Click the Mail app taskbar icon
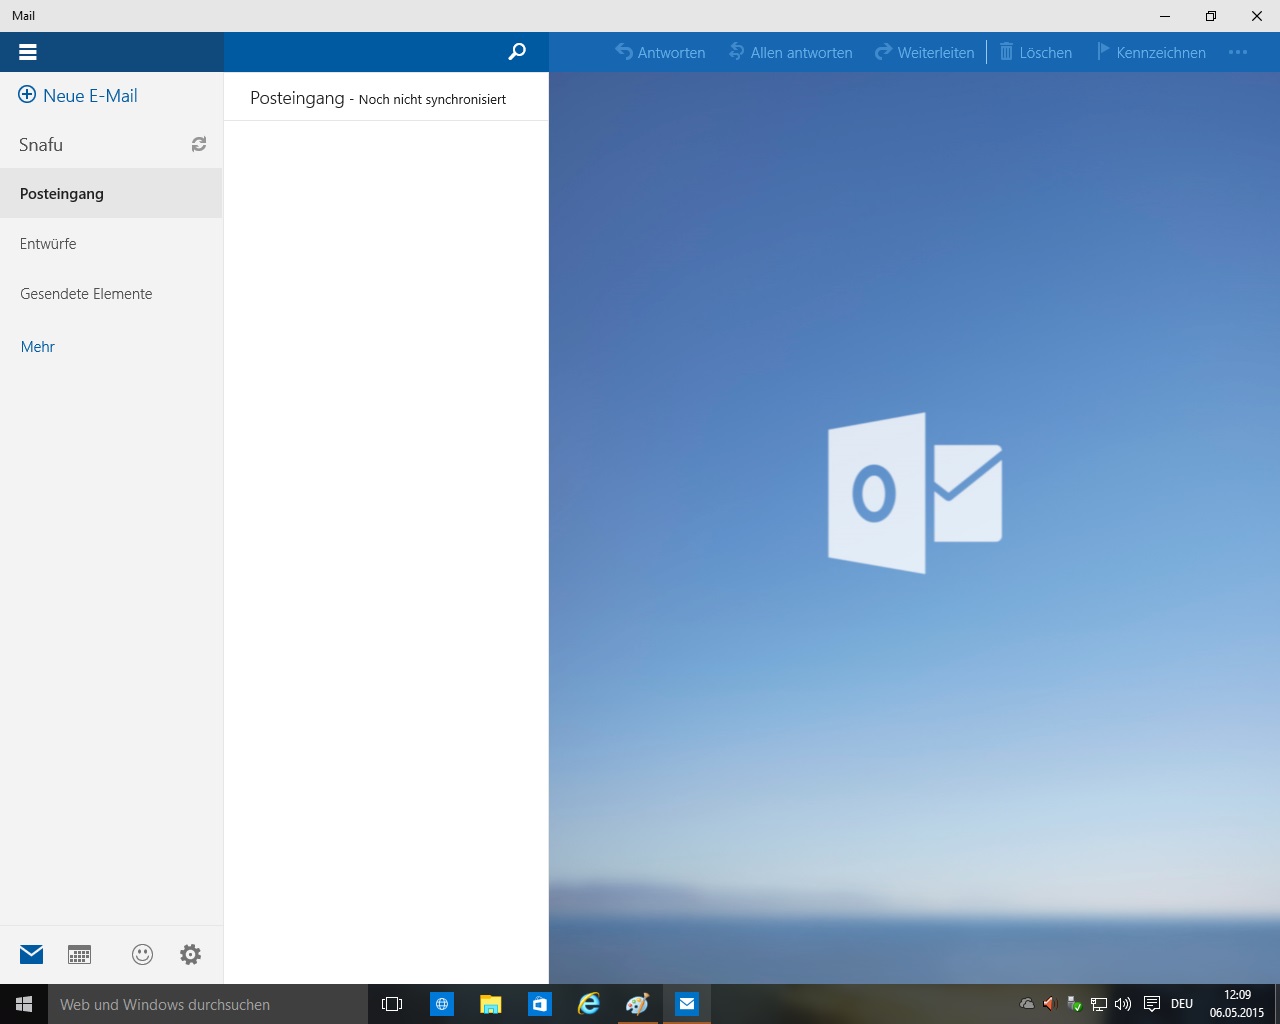The height and width of the screenshot is (1024, 1280). tap(687, 1004)
